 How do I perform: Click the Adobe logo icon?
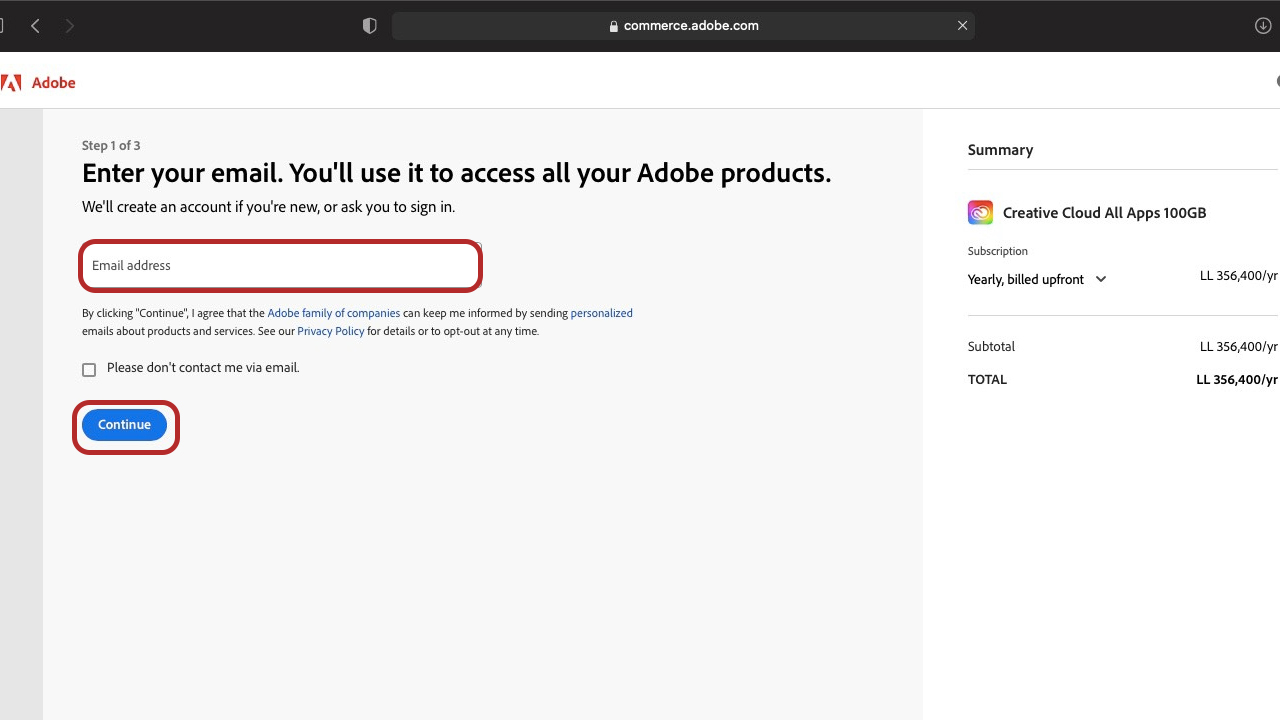pyautogui.click(x=11, y=83)
